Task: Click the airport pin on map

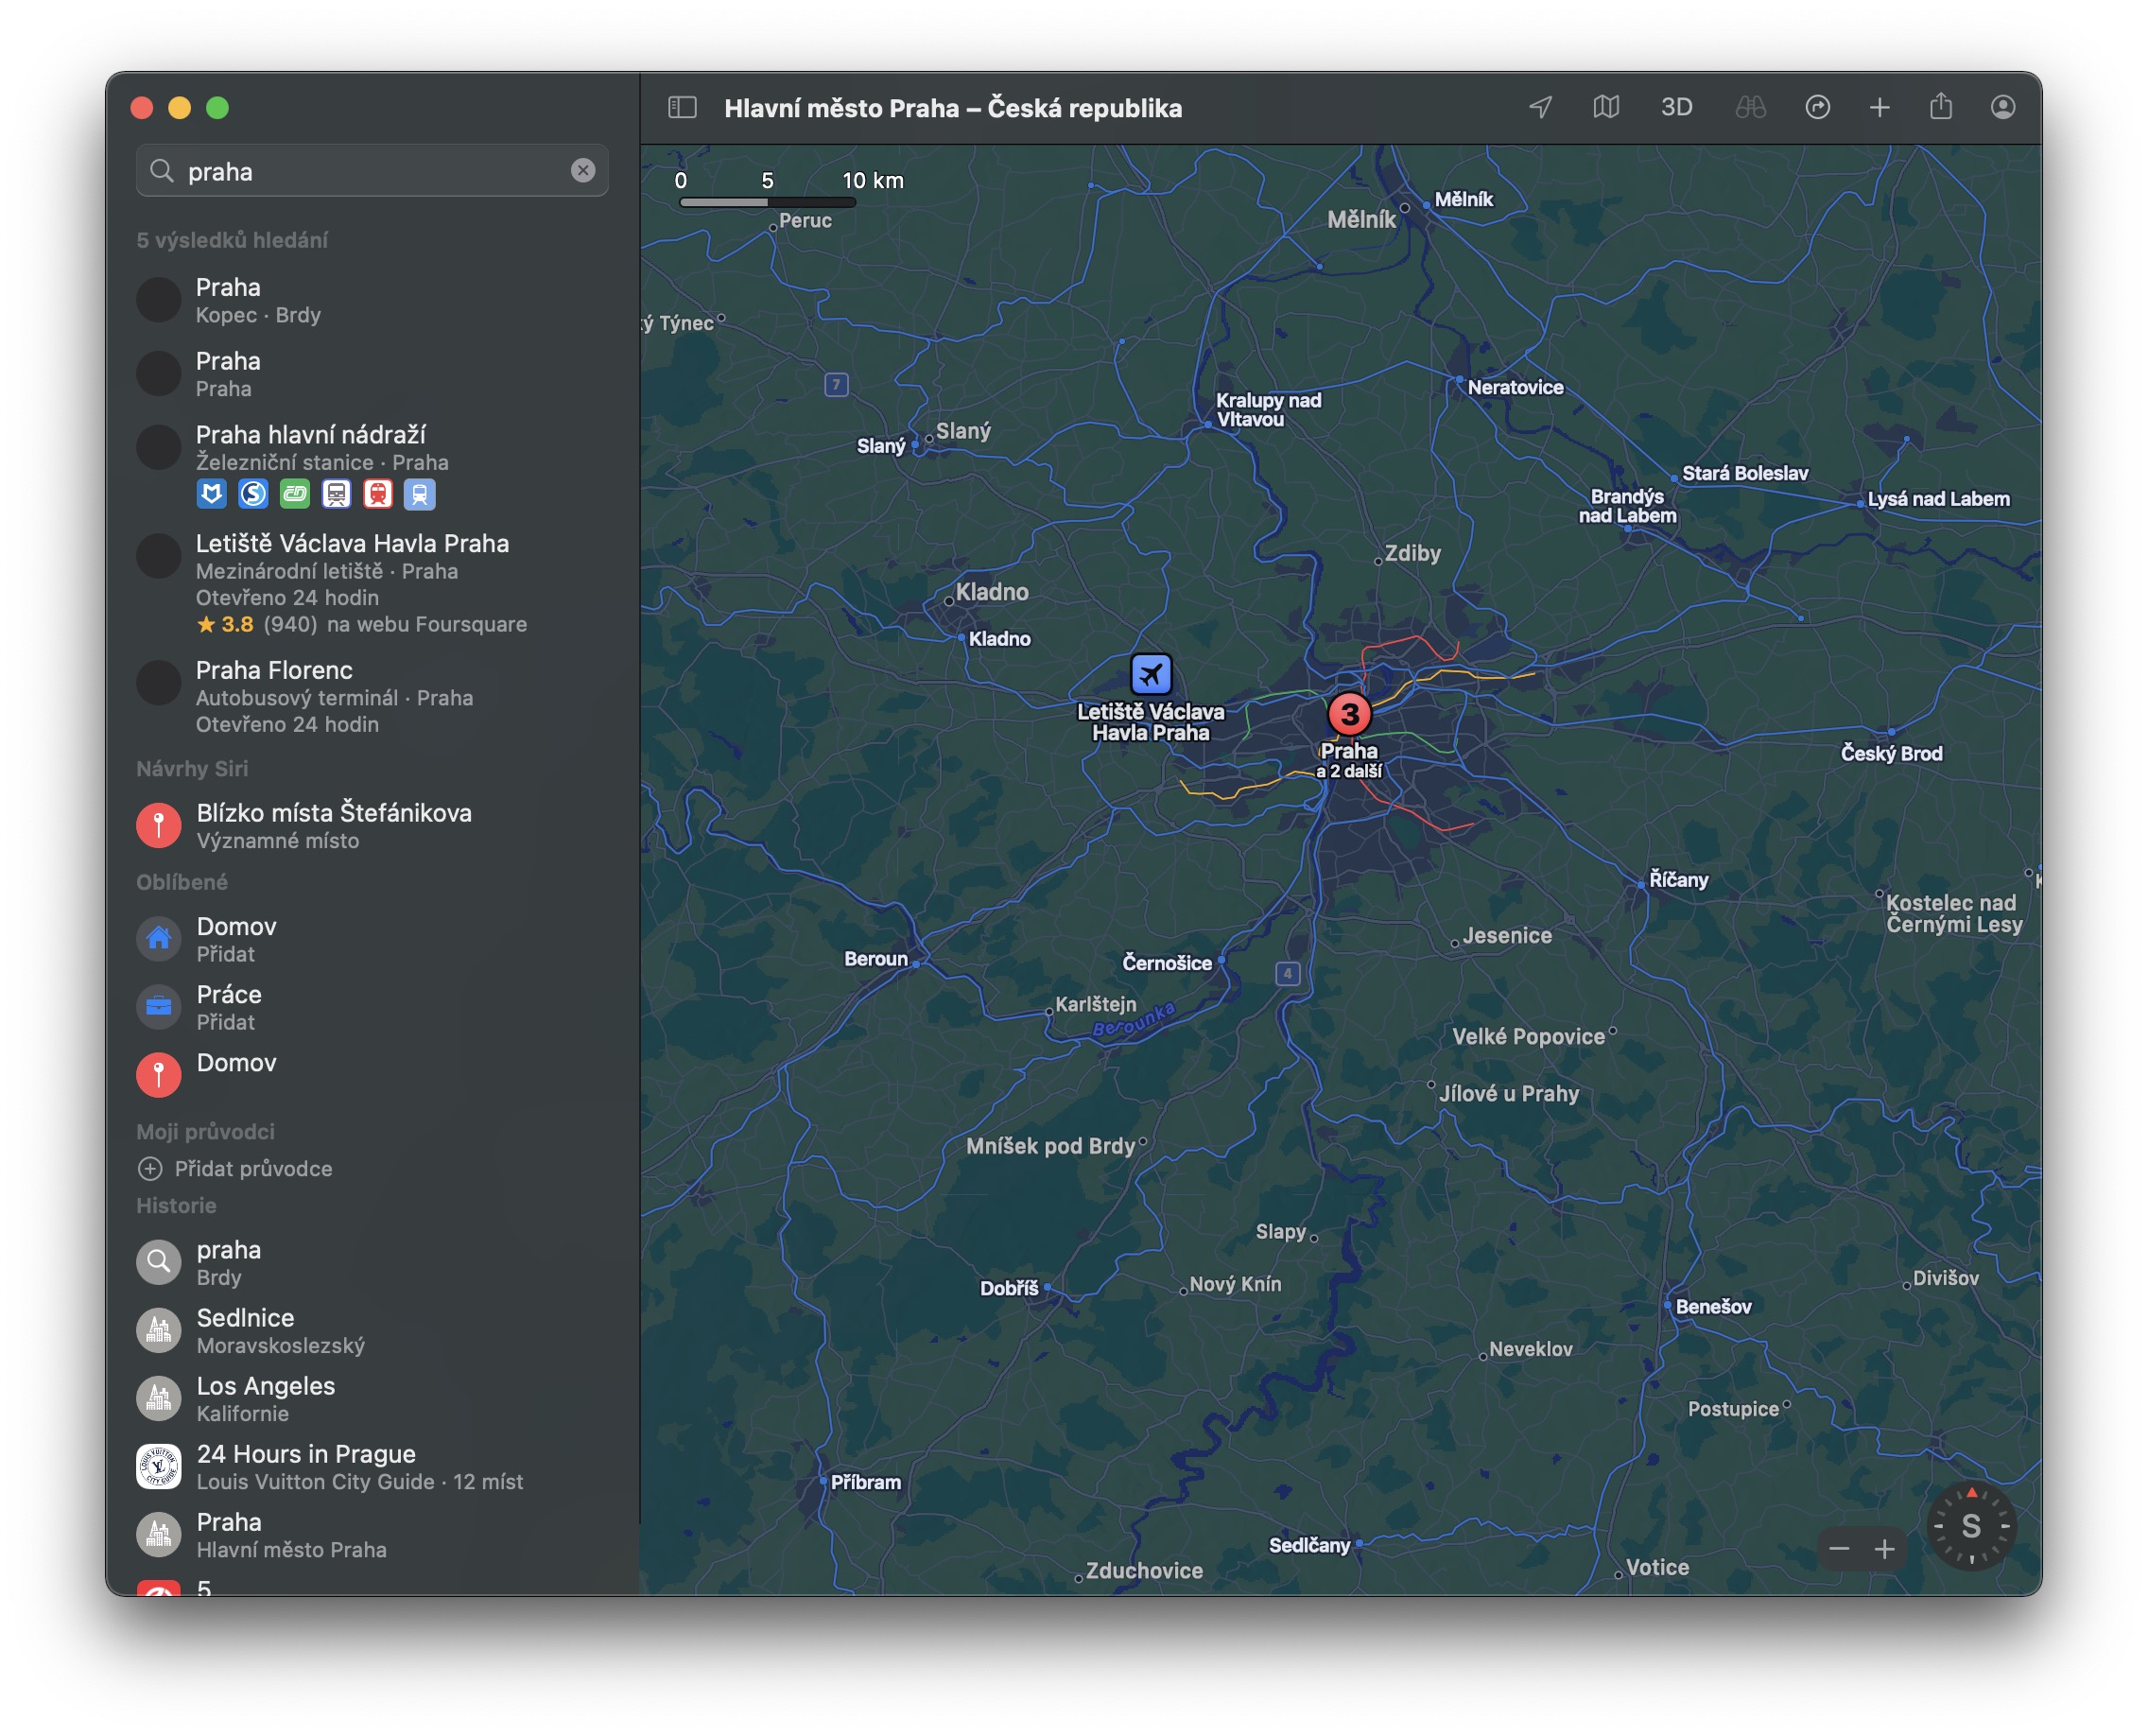Action: pyautogui.click(x=1151, y=675)
